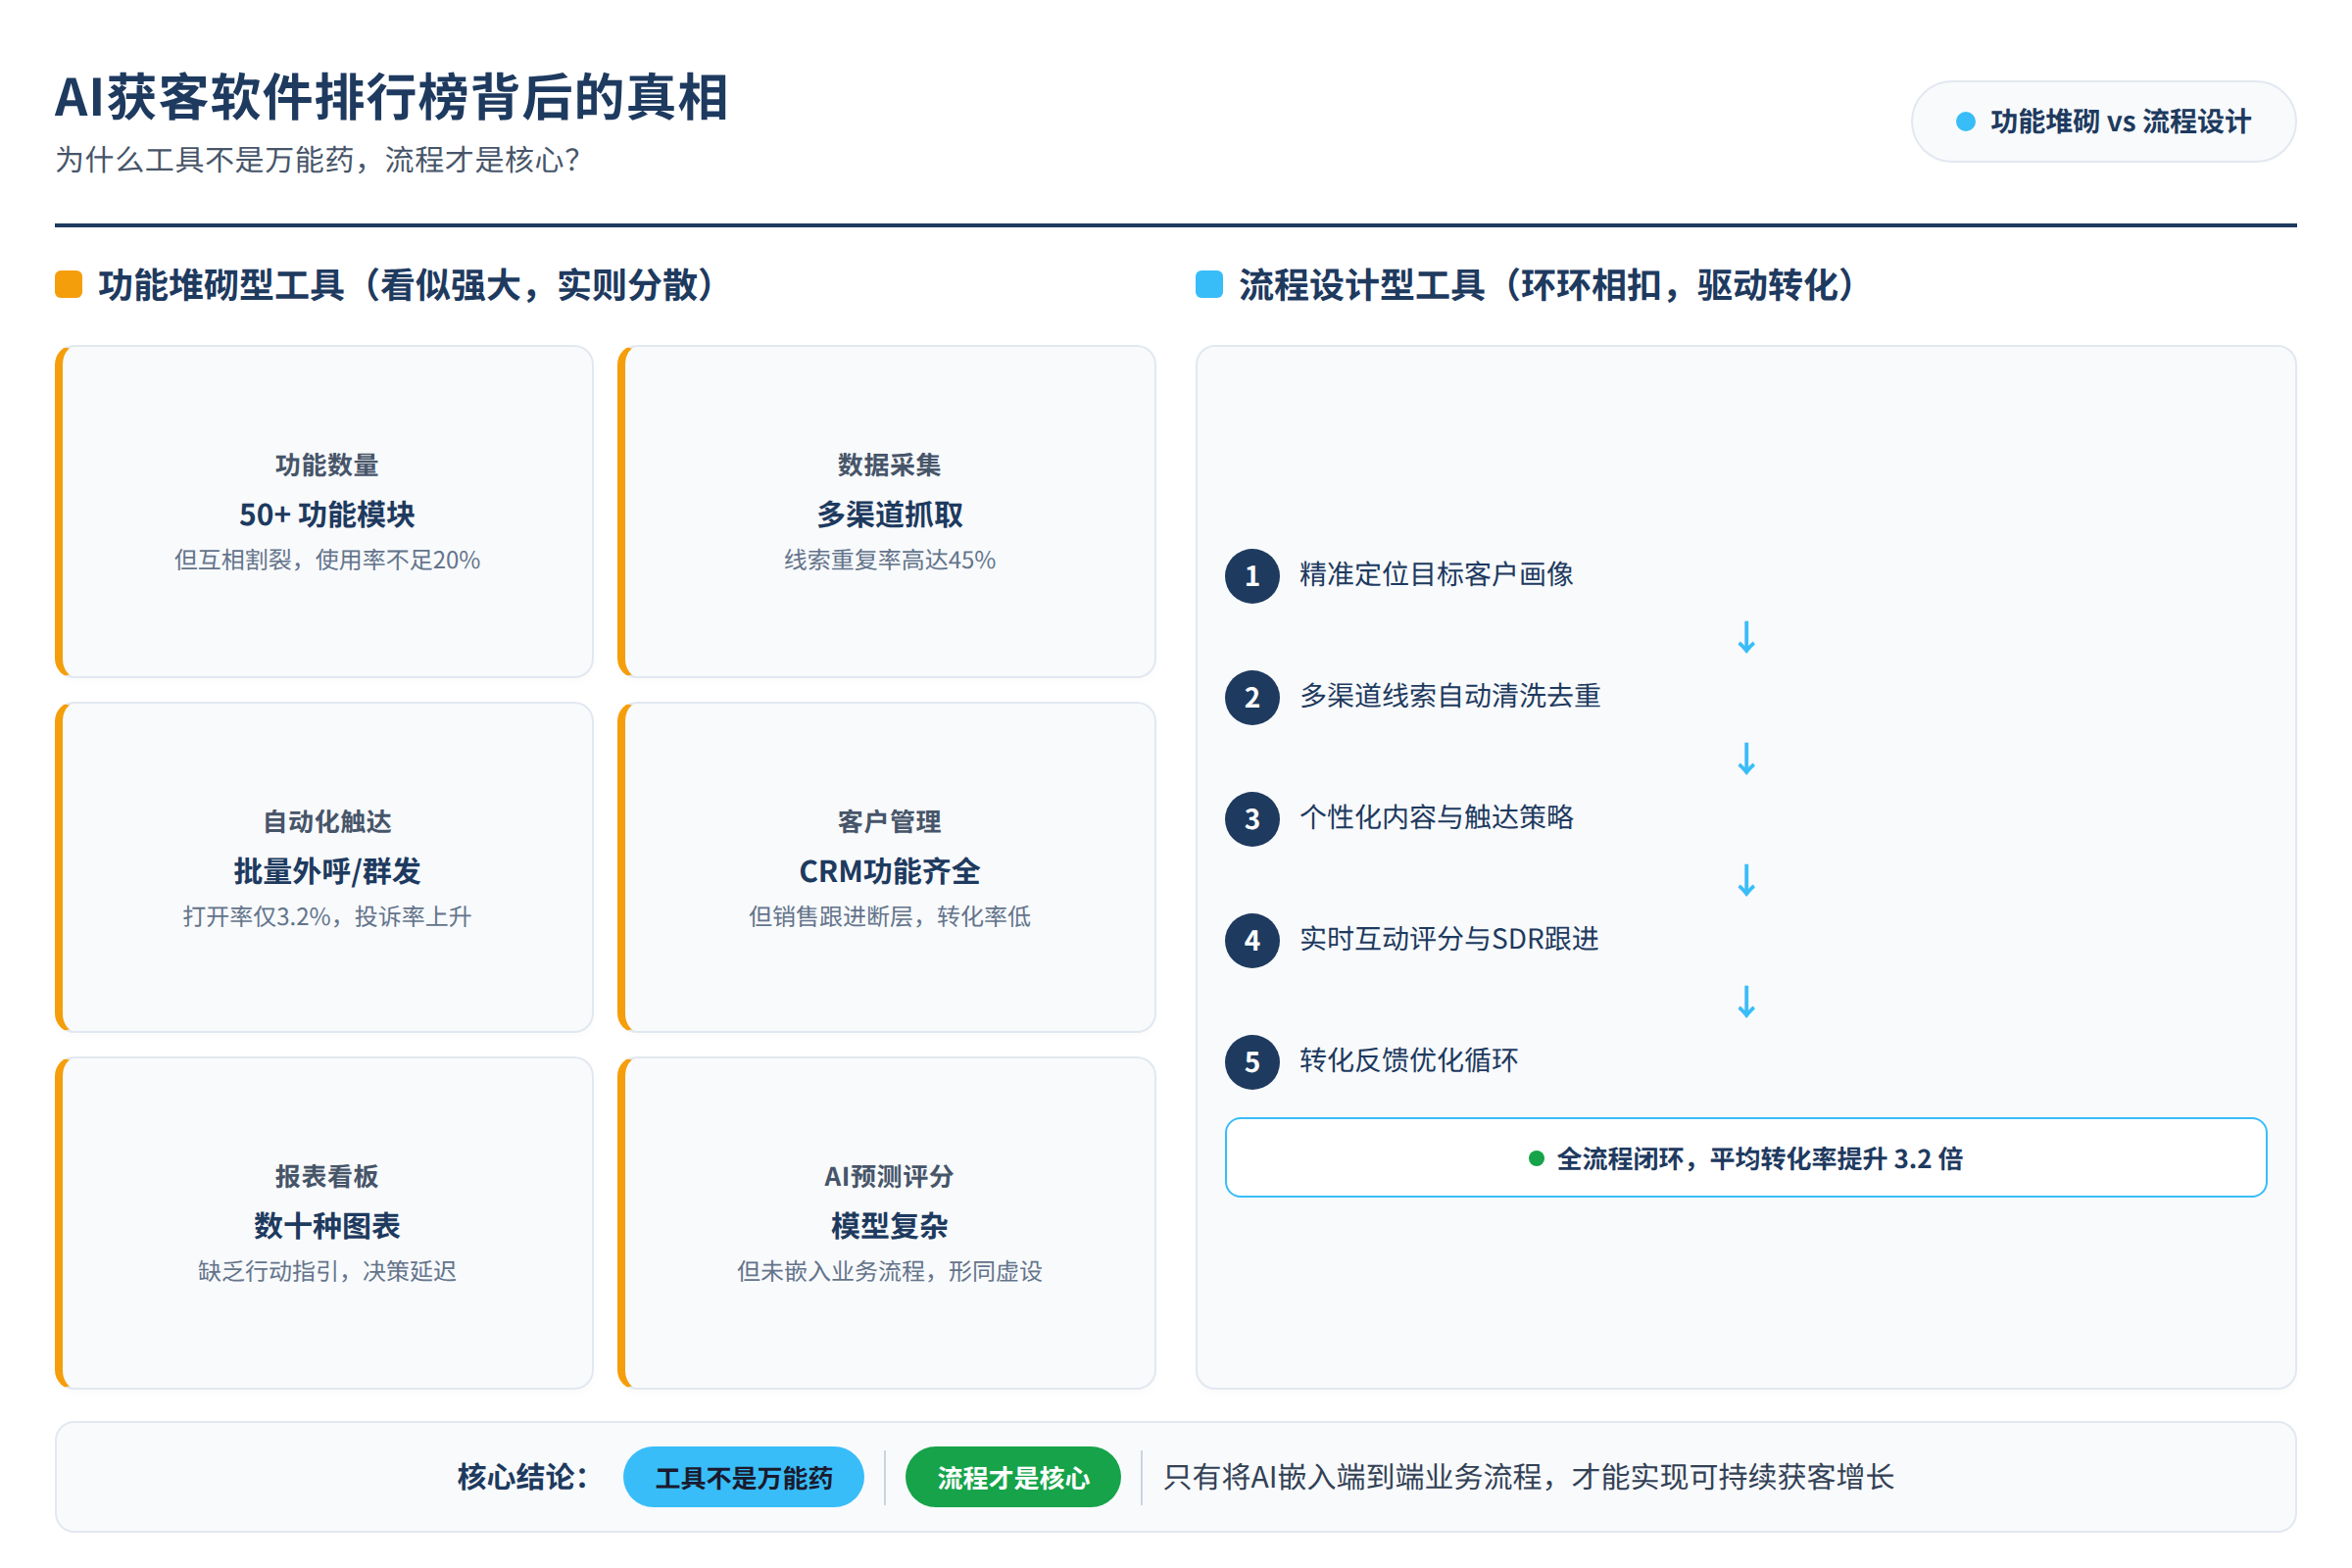Select the CRM功能齐全 heading

tap(889, 871)
